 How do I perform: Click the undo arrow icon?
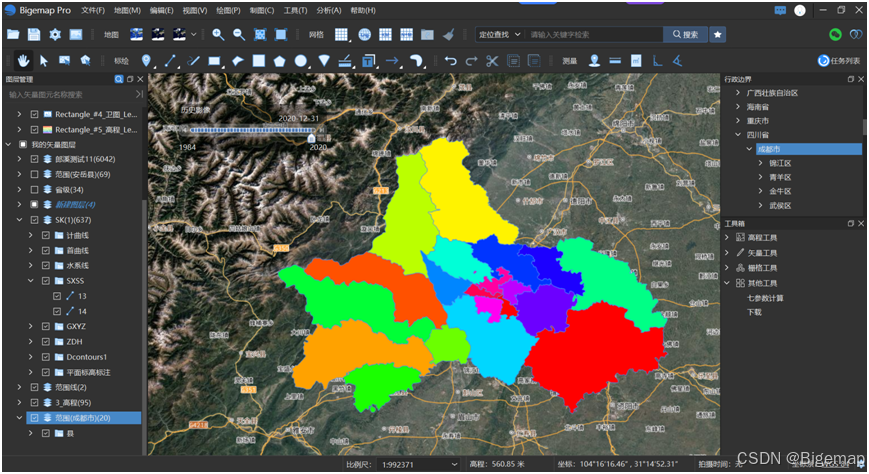click(451, 60)
